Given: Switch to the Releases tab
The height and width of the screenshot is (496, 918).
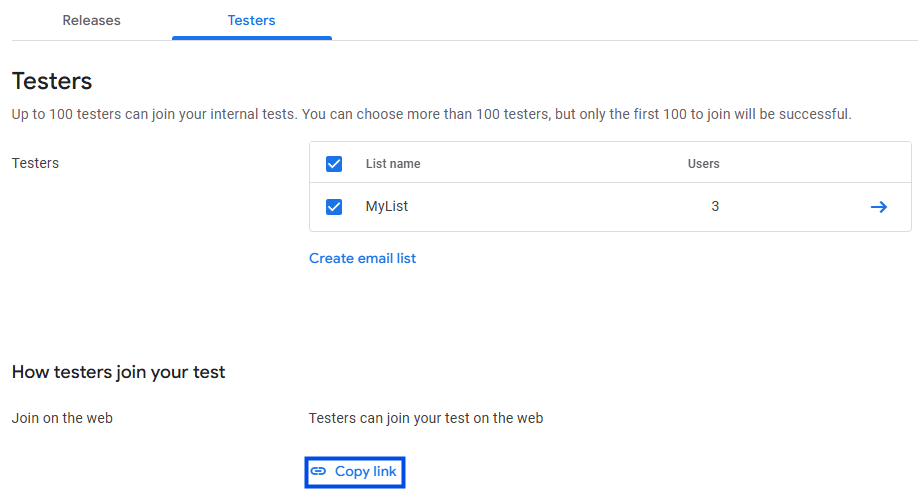Looking at the screenshot, I should [x=91, y=20].
